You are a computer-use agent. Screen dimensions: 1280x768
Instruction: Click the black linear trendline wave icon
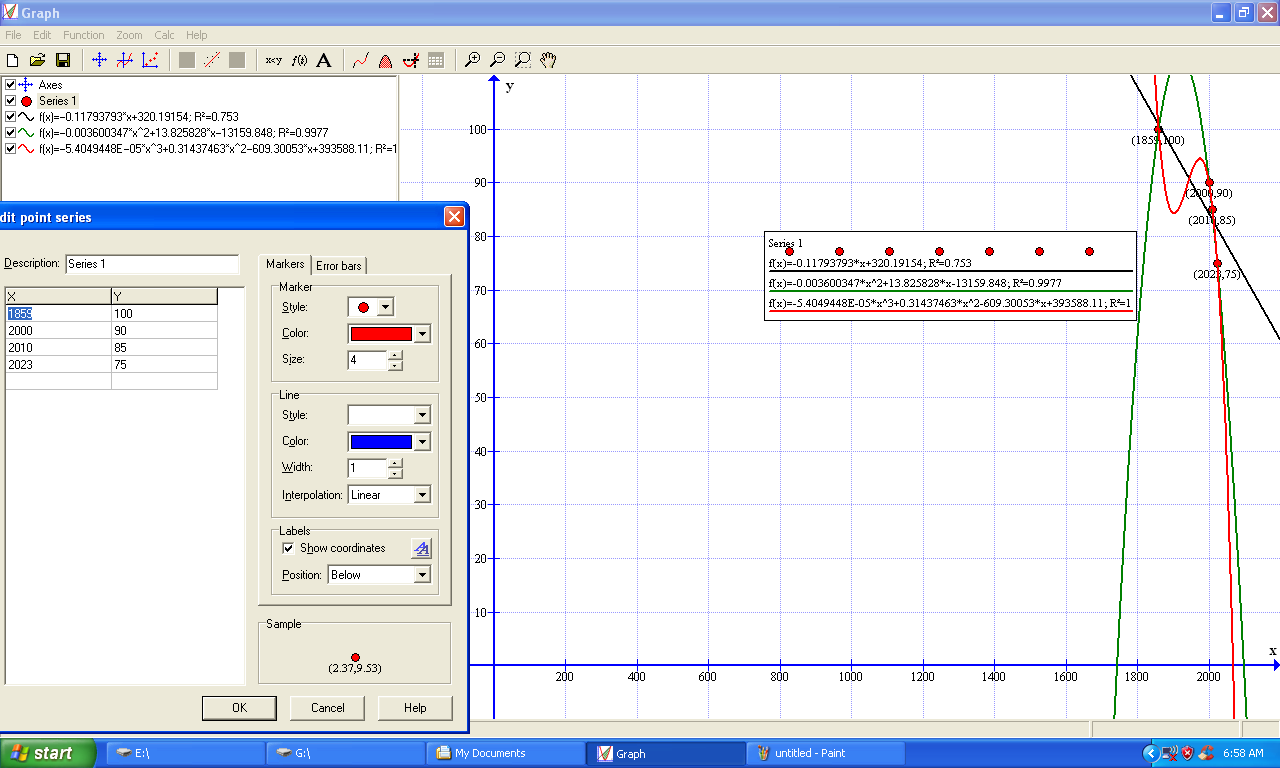27,117
